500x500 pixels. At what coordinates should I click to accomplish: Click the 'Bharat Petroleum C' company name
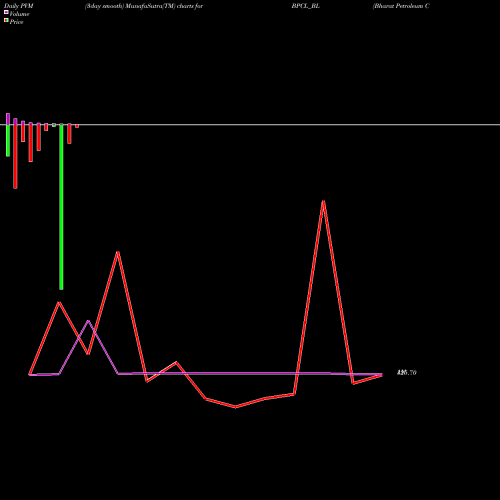(x=401, y=6)
